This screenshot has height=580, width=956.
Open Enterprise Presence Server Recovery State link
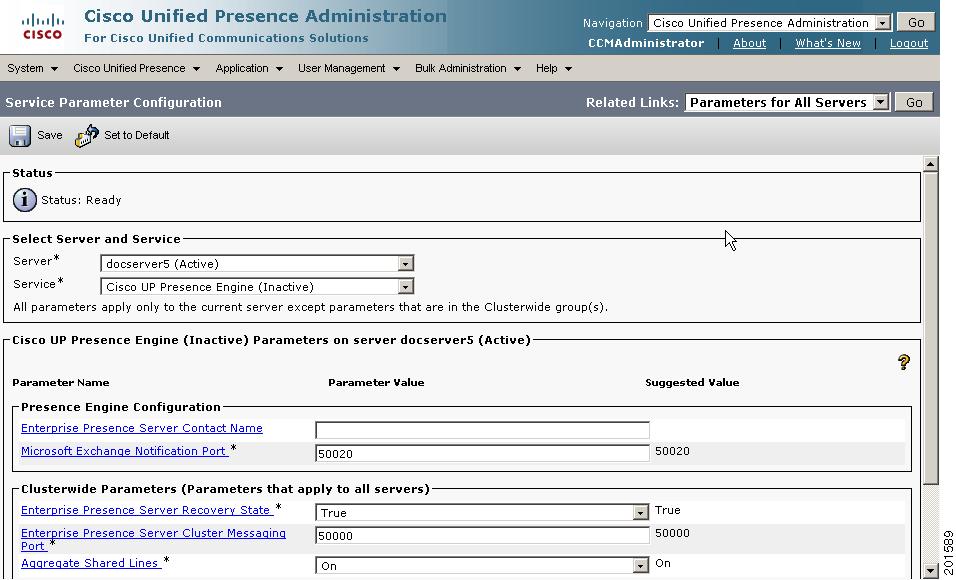click(146, 510)
